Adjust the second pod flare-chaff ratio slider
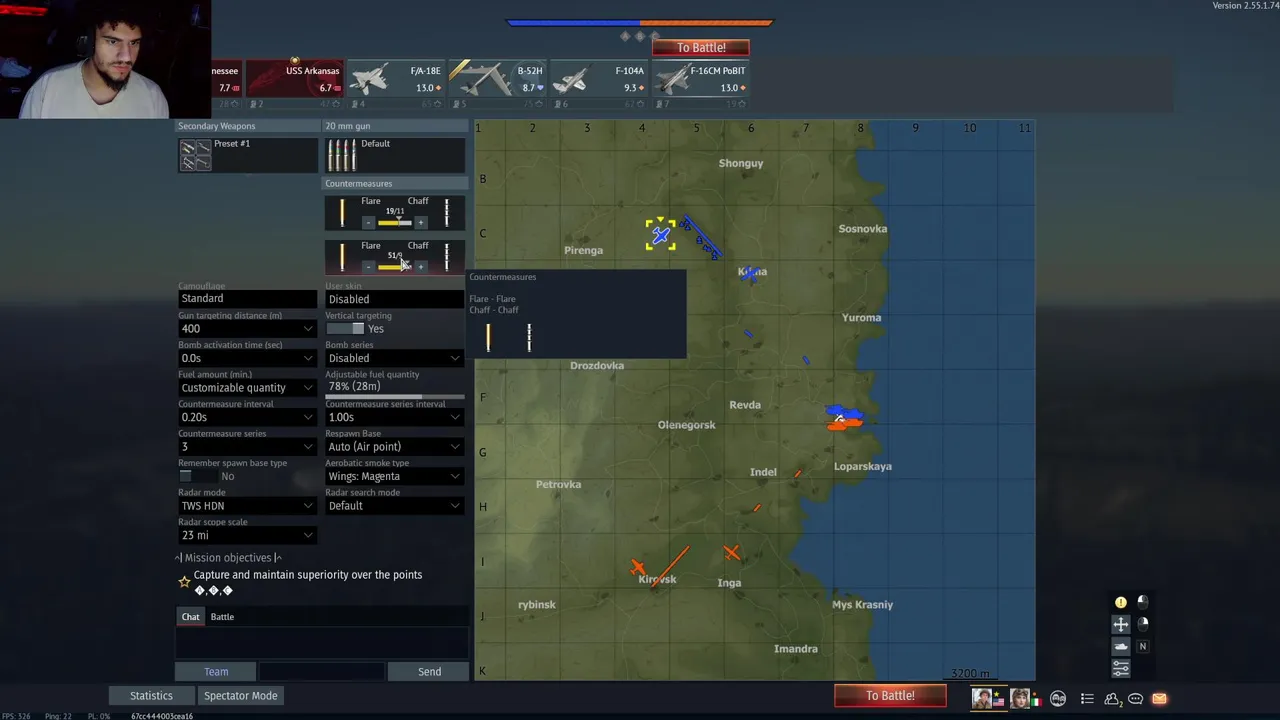This screenshot has width=1280, height=720. [x=394, y=267]
